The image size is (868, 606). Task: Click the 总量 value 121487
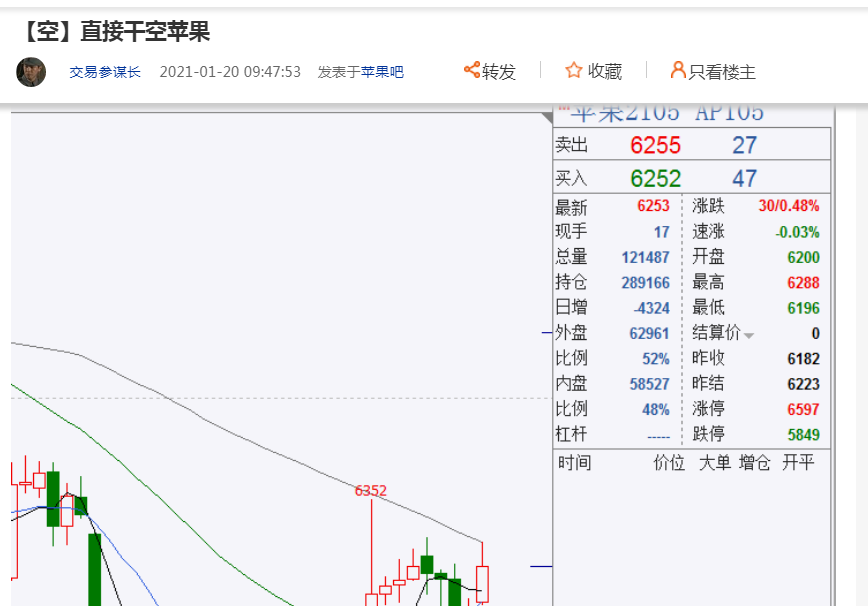[x=645, y=257]
